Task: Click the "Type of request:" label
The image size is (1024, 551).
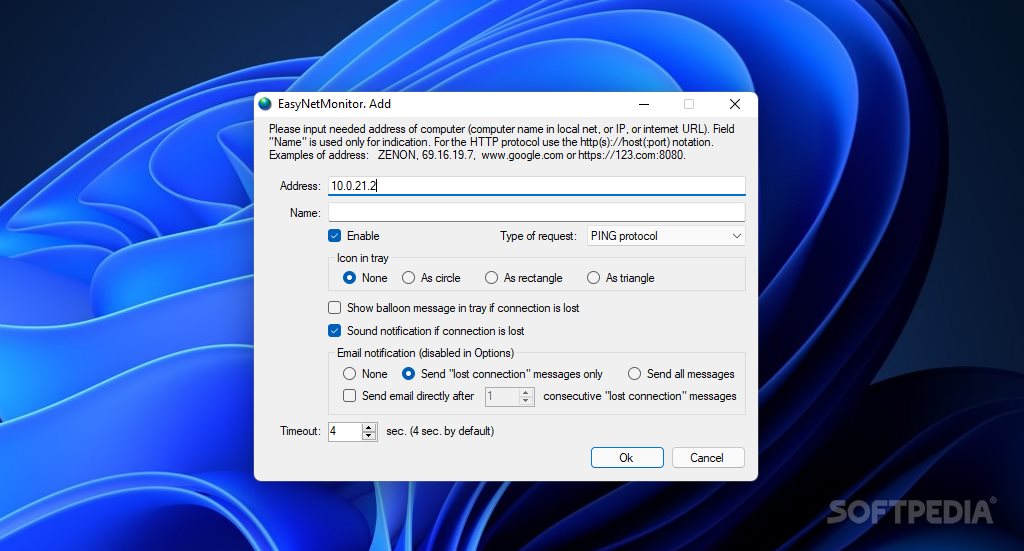Action: click(538, 236)
